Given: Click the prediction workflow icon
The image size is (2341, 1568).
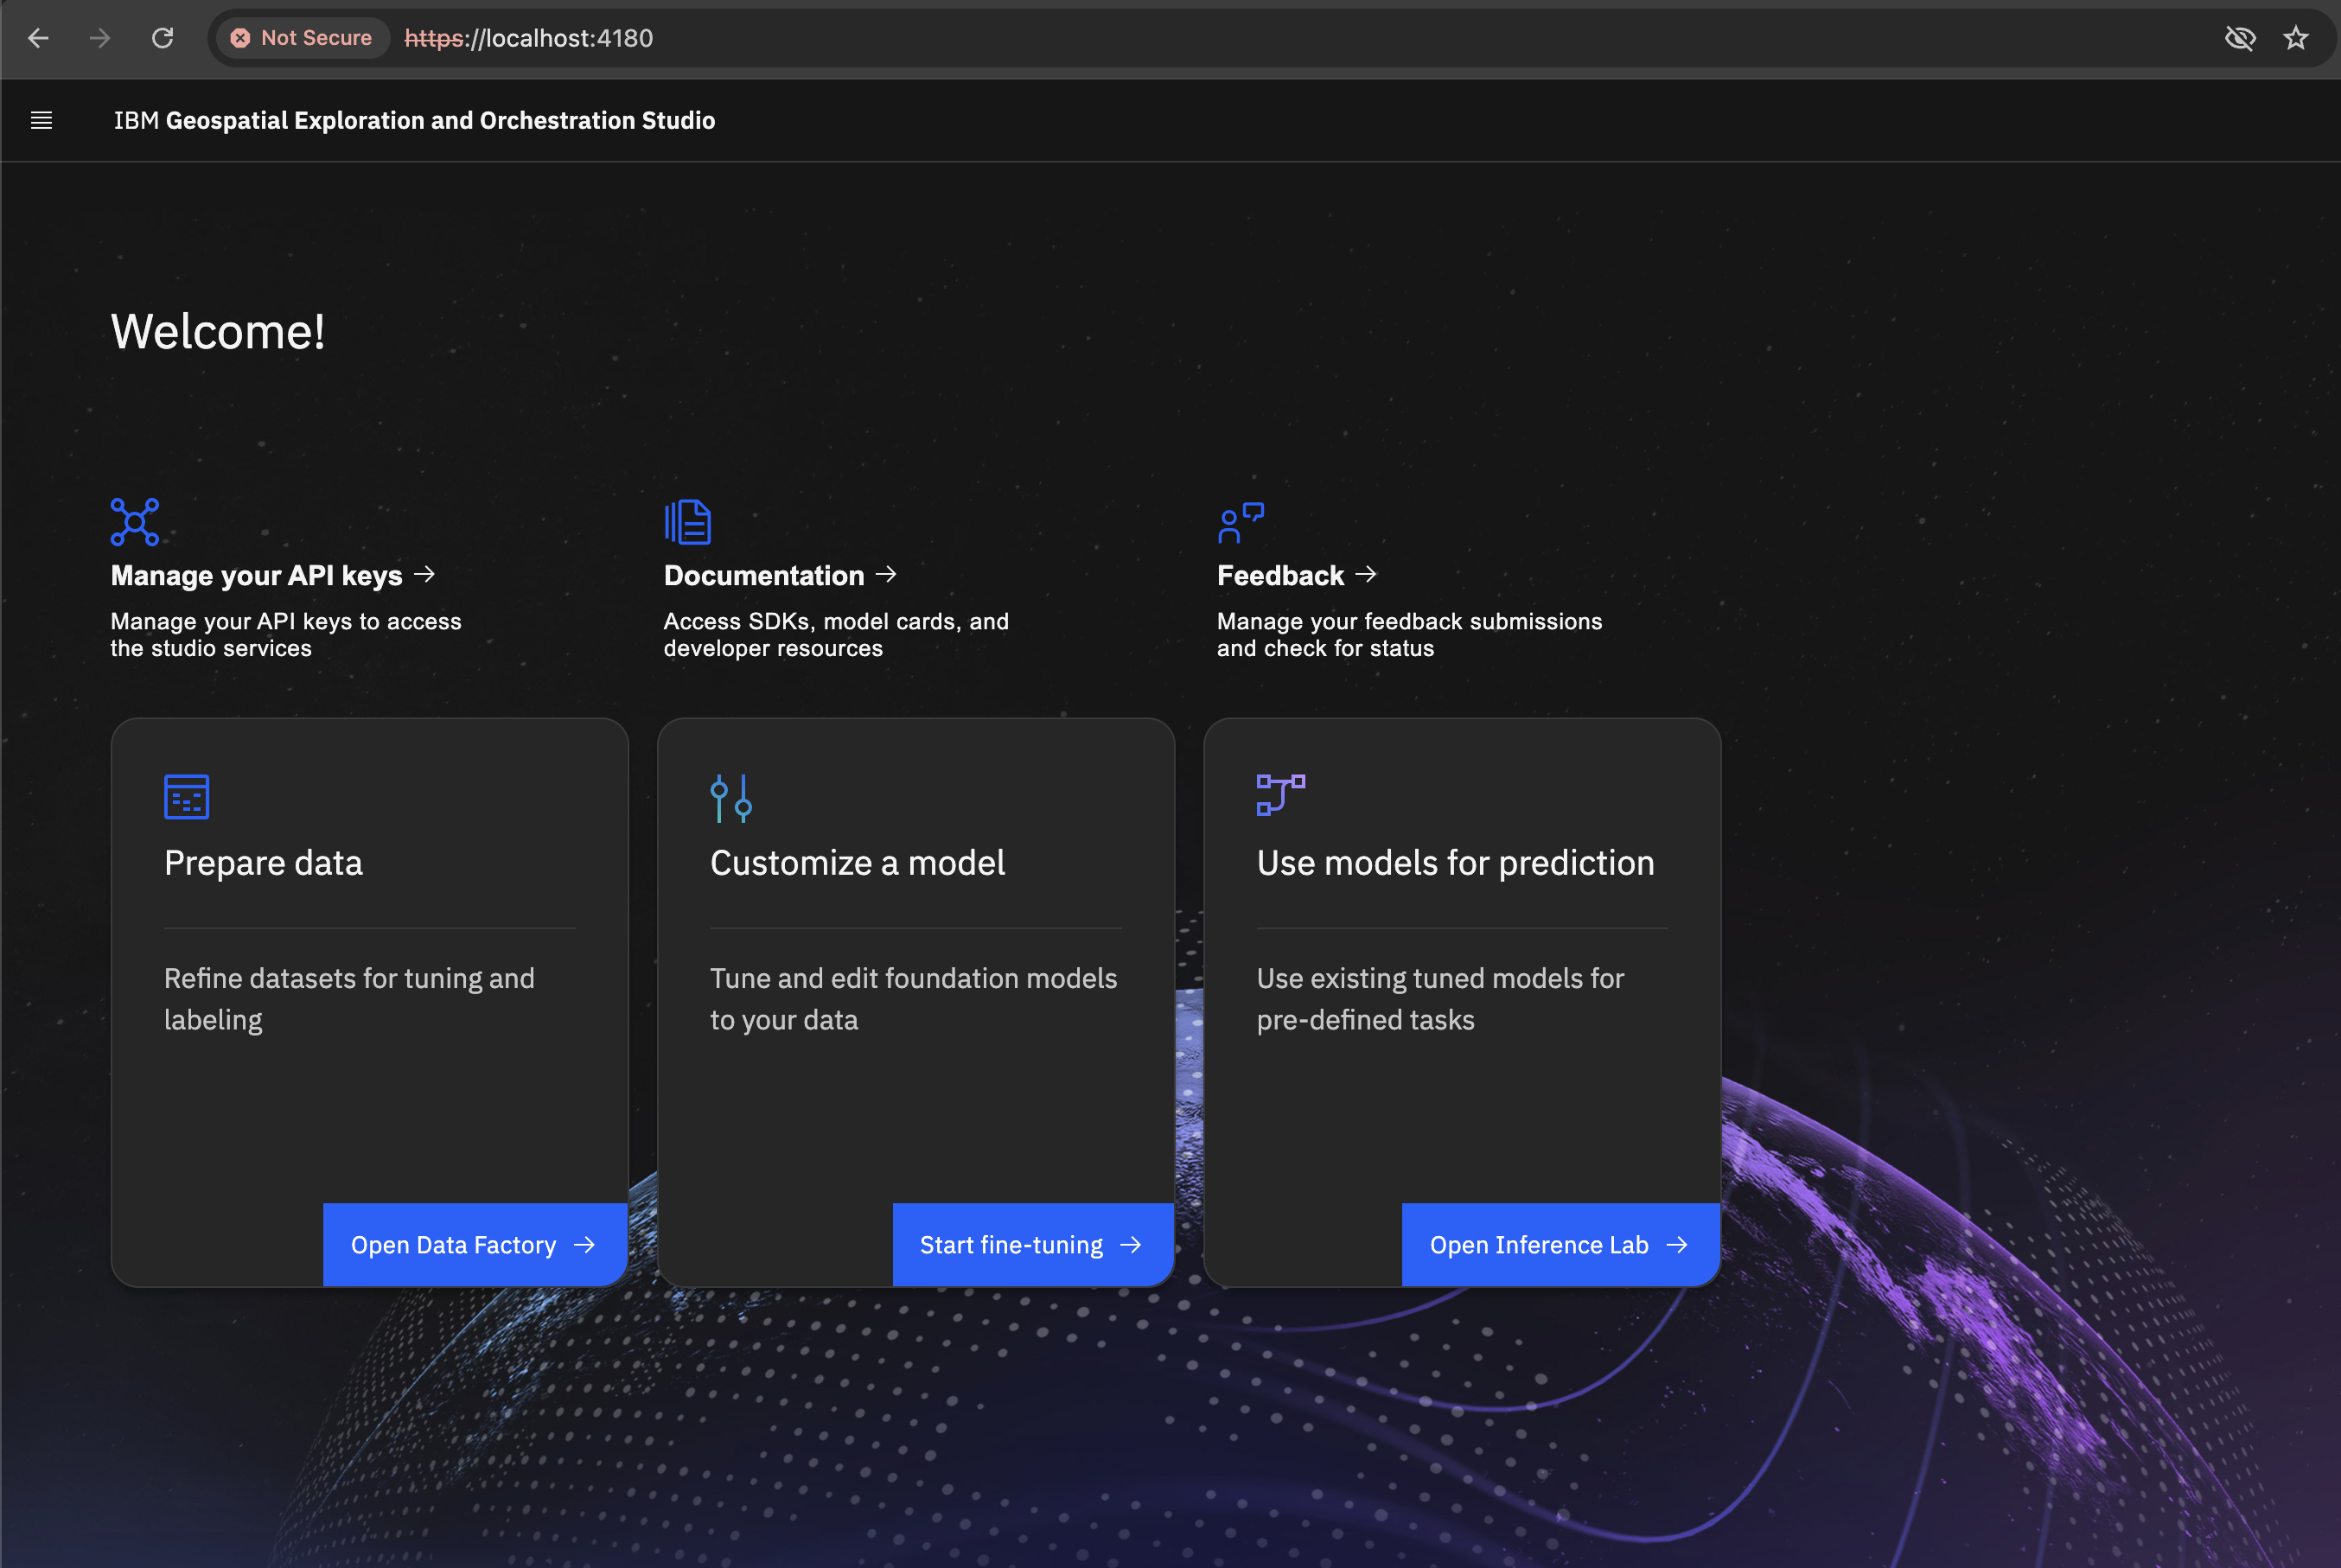Looking at the screenshot, I should (1280, 795).
